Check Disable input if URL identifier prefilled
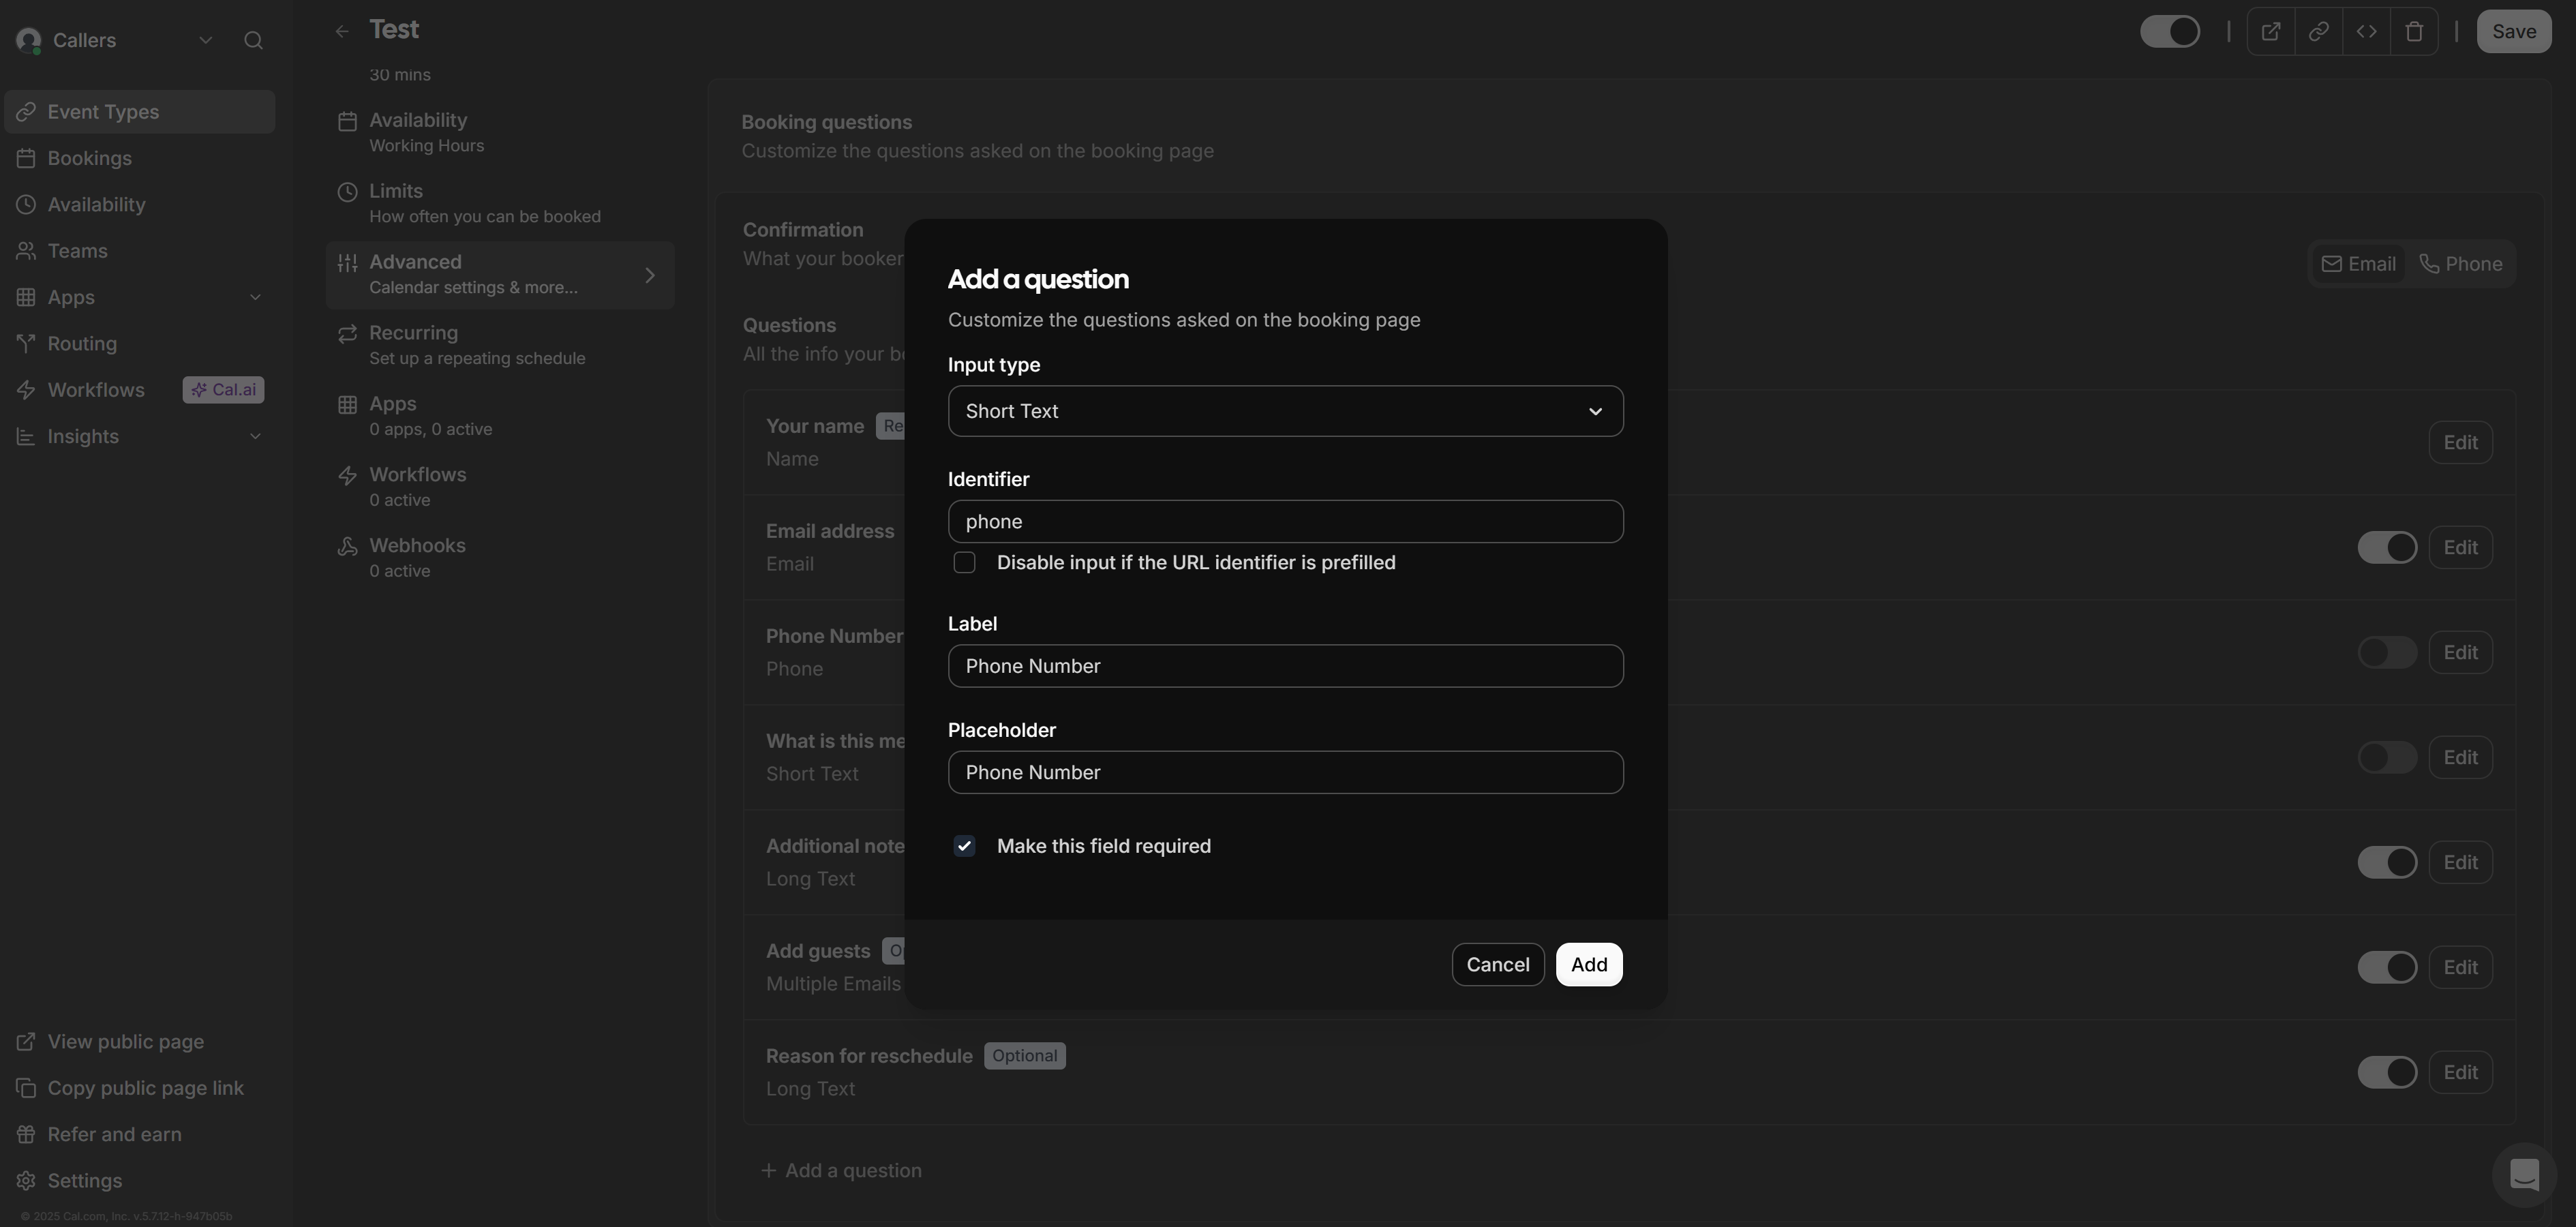 coord(964,562)
